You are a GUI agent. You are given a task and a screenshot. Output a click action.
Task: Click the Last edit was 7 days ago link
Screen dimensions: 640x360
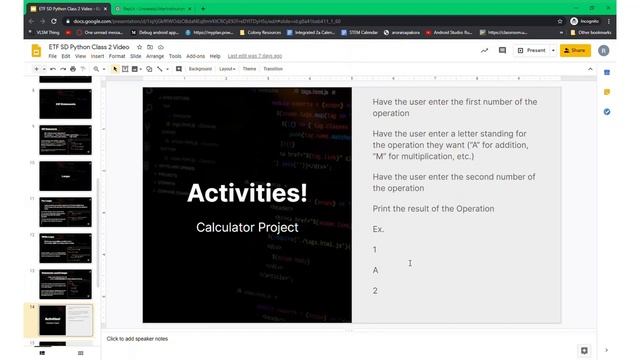coord(255,56)
